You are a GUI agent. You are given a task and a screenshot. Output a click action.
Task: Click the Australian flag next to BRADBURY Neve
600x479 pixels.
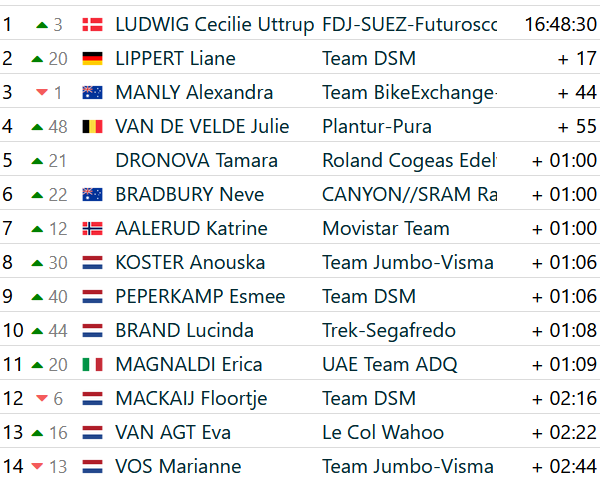93,195
